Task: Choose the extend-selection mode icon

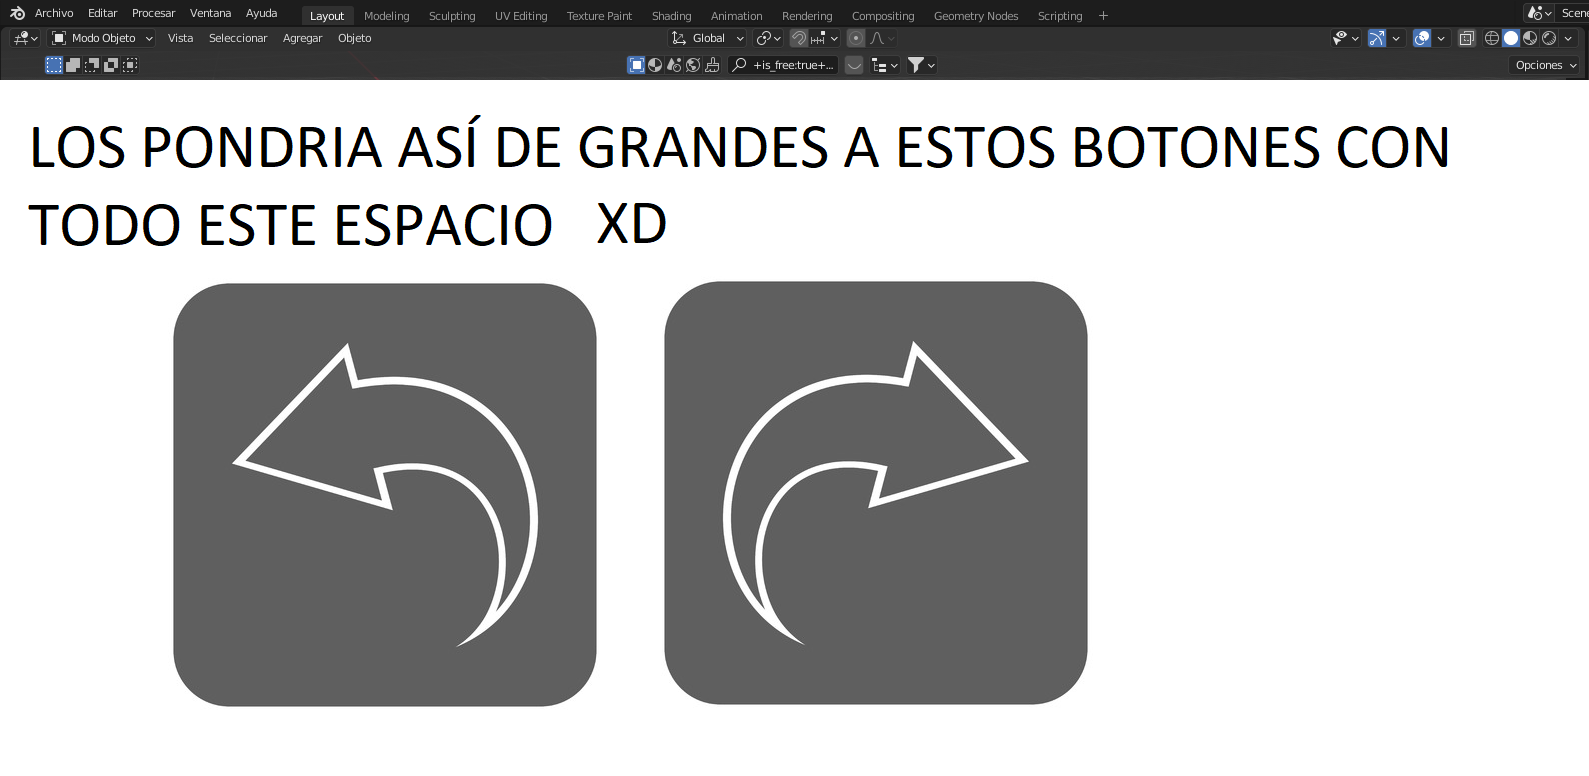Action: click(x=73, y=65)
